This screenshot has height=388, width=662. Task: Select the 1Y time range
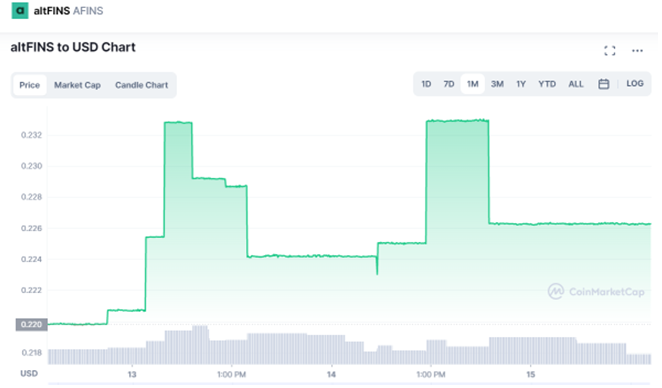point(521,84)
